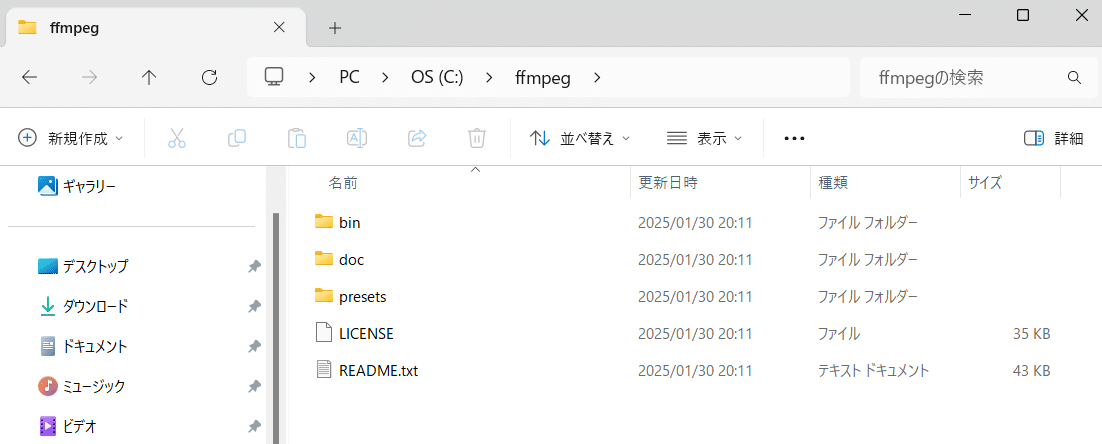Open ギャラリー in navigation pane
This screenshot has height=444, width=1102.
click(x=77, y=186)
